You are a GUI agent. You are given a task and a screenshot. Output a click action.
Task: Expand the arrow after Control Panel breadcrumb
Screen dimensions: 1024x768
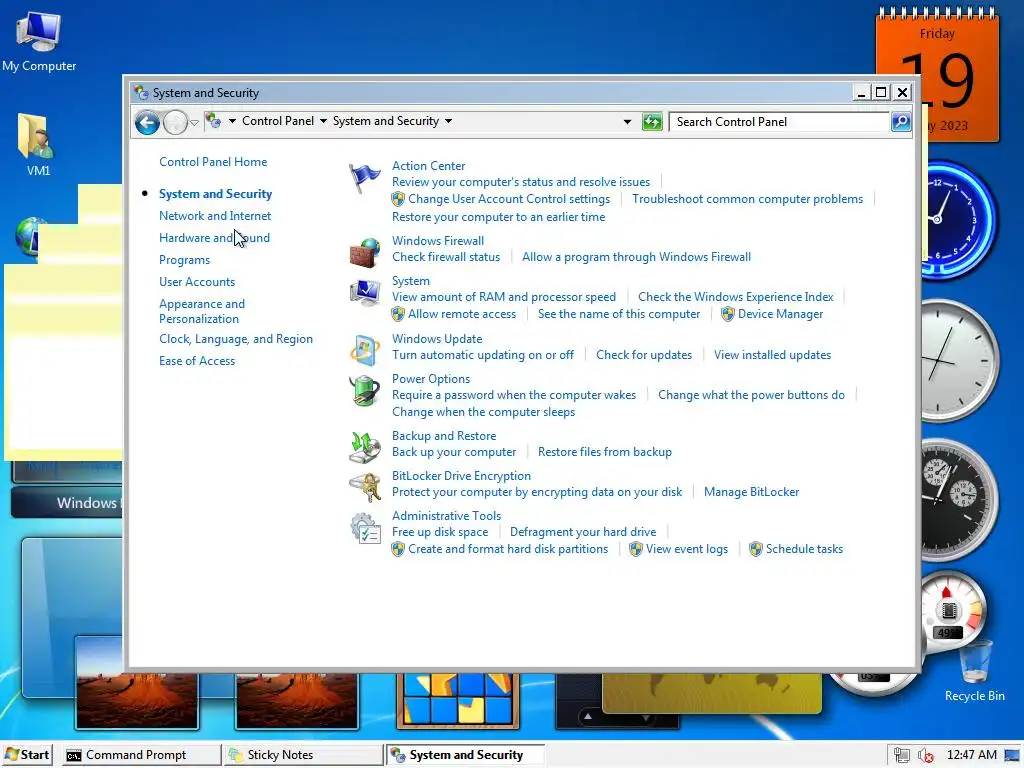[323, 121]
